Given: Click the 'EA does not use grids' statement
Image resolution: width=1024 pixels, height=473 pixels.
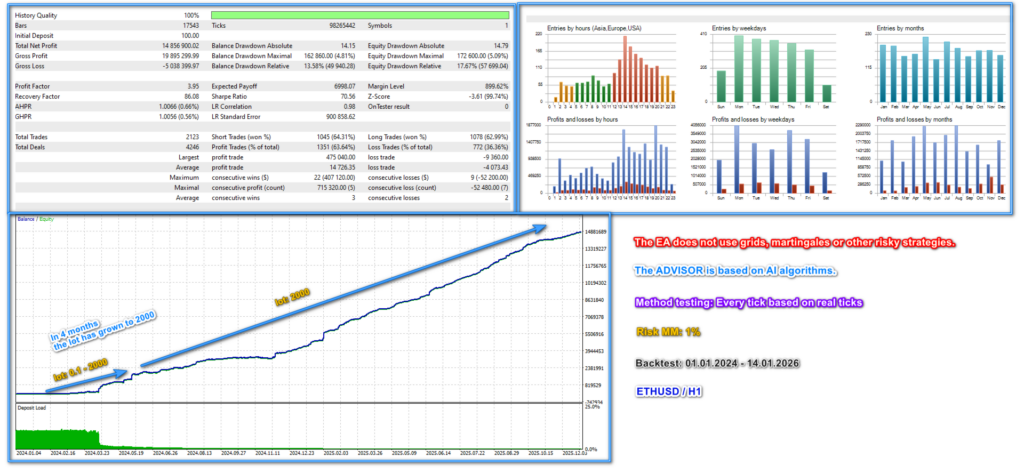Looking at the screenshot, I should [795, 243].
